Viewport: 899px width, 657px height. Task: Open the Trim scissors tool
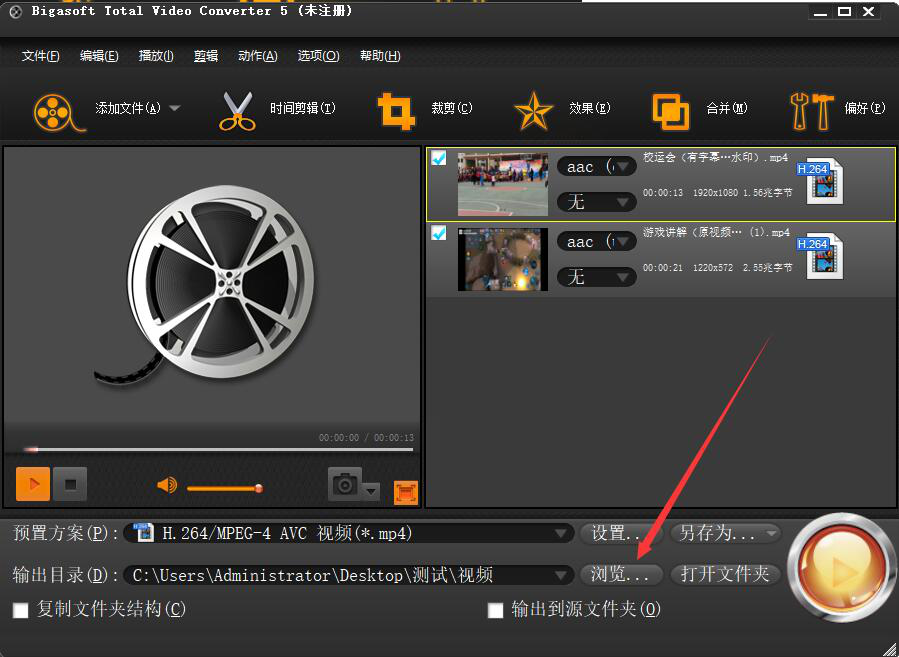coord(237,111)
